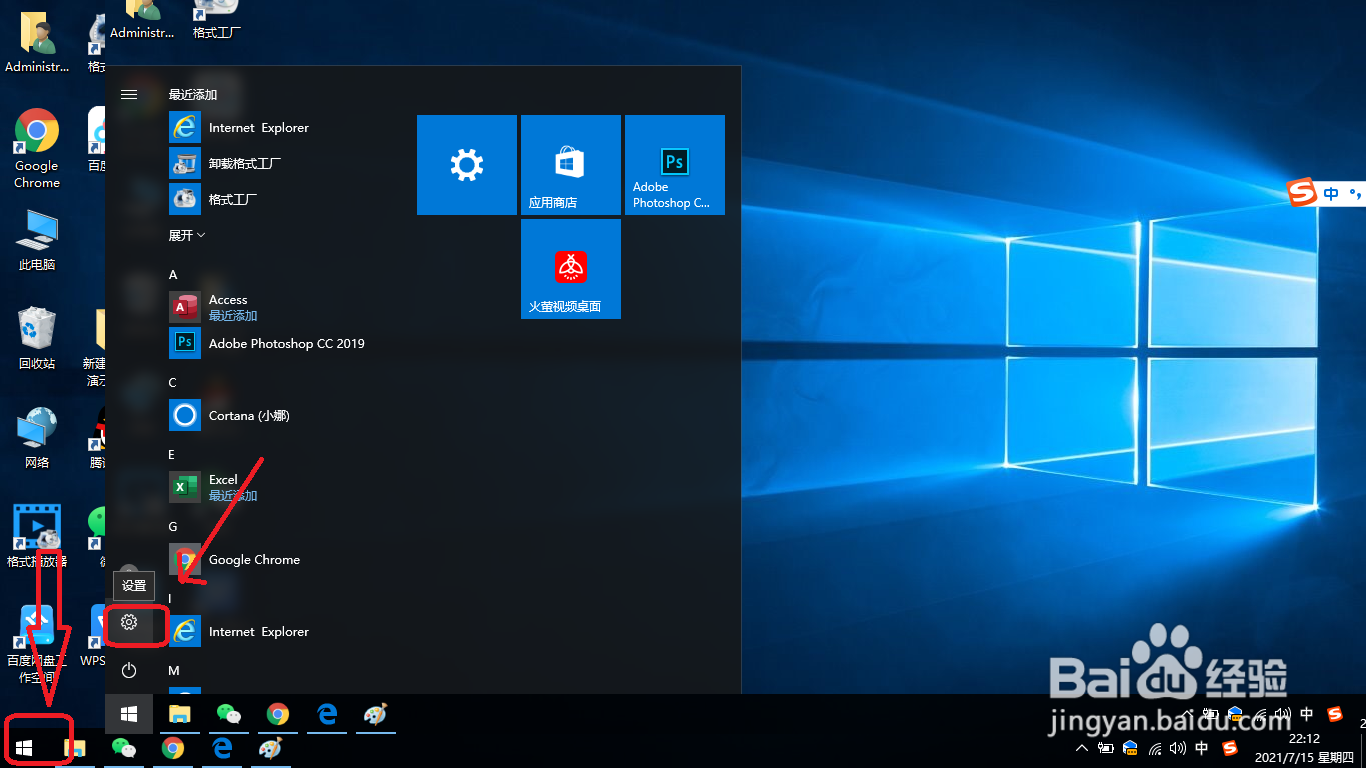Select the 网络 network desktop icon

[x=37, y=437]
